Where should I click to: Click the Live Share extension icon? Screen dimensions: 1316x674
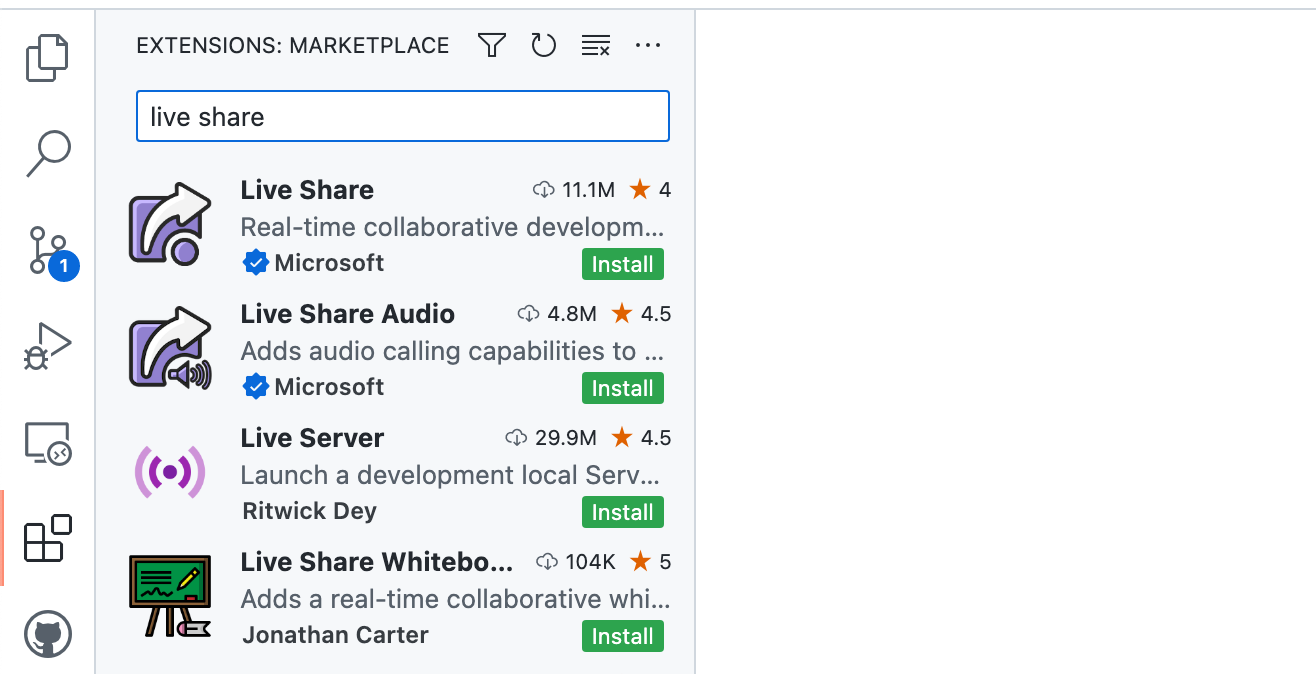[x=170, y=222]
